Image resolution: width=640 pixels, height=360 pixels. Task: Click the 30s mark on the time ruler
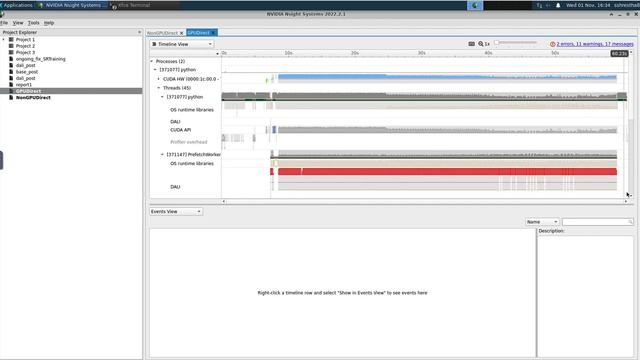422,53
